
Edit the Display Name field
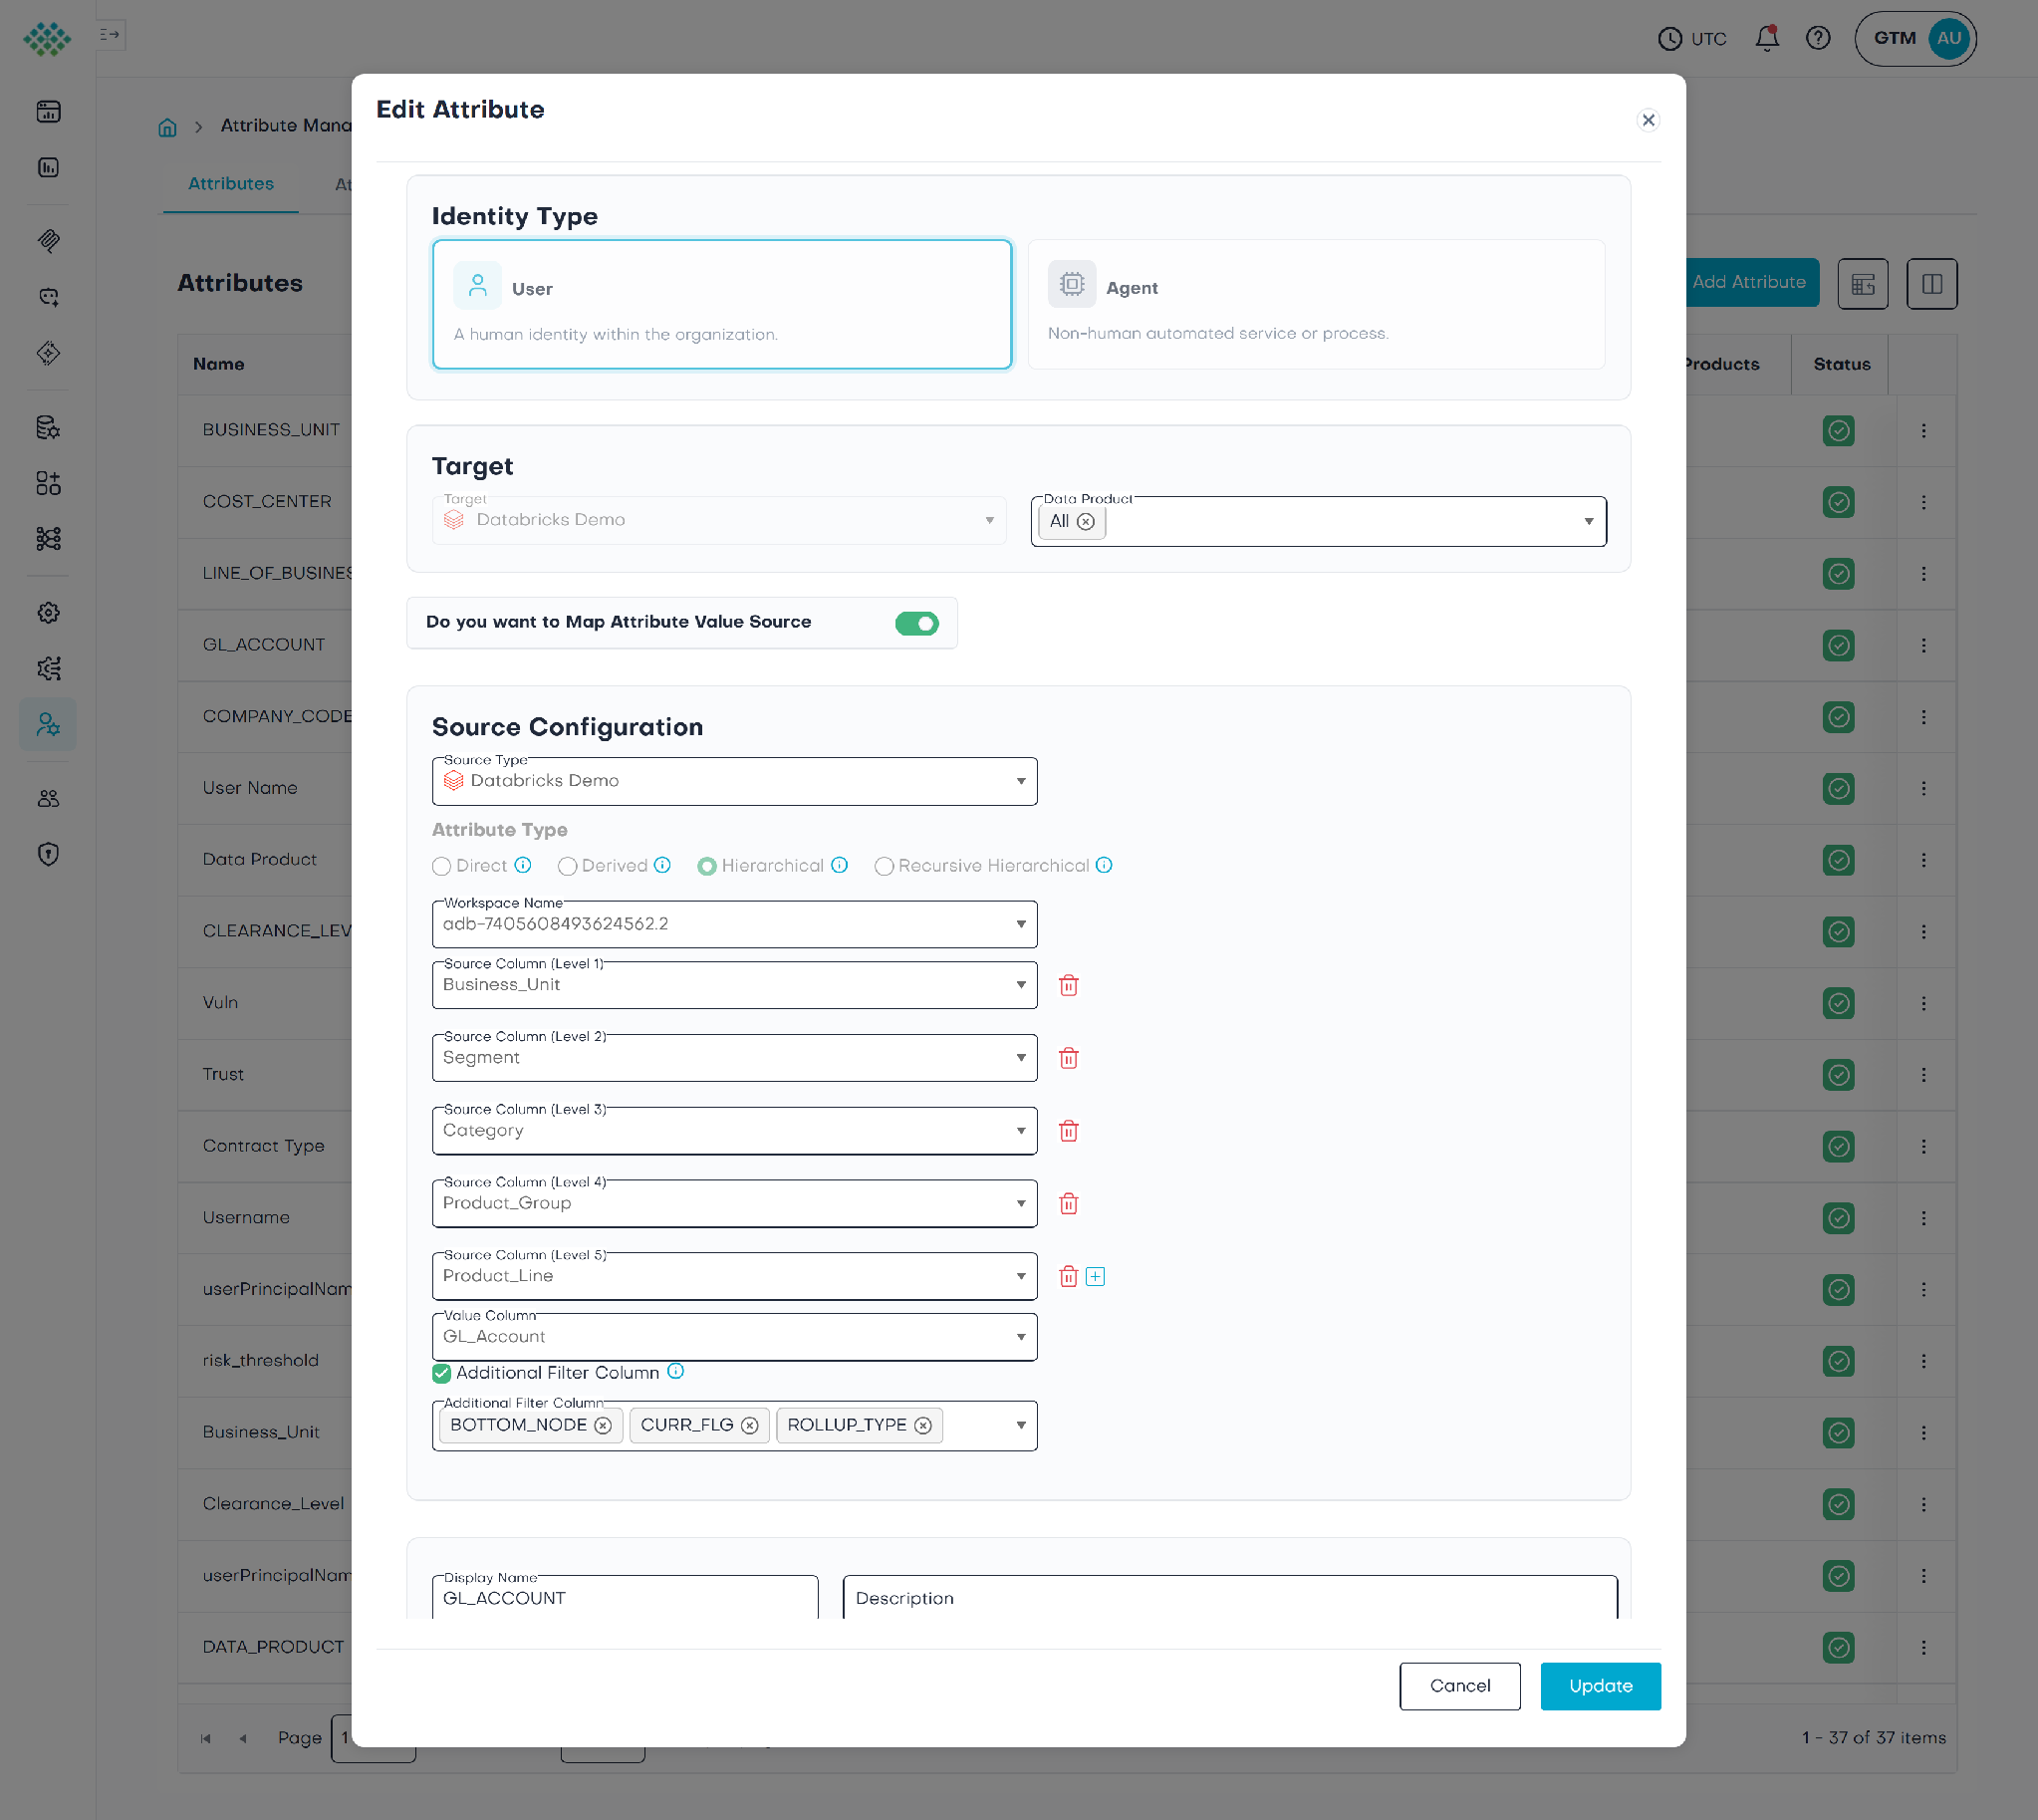coord(625,1598)
